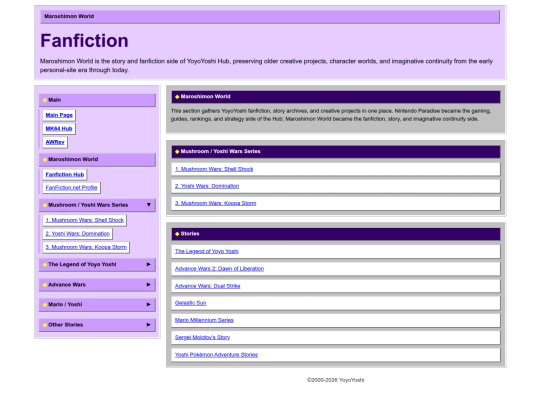
Task: Open the AWRev link
Action: tap(55, 142)
